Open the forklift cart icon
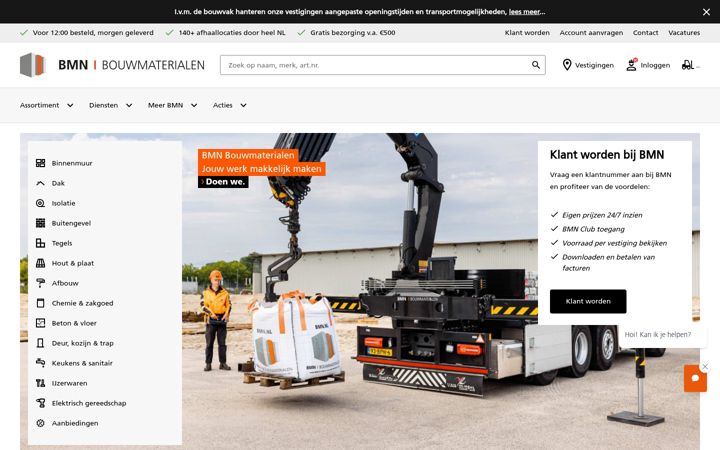 click(x=687, y=65)
